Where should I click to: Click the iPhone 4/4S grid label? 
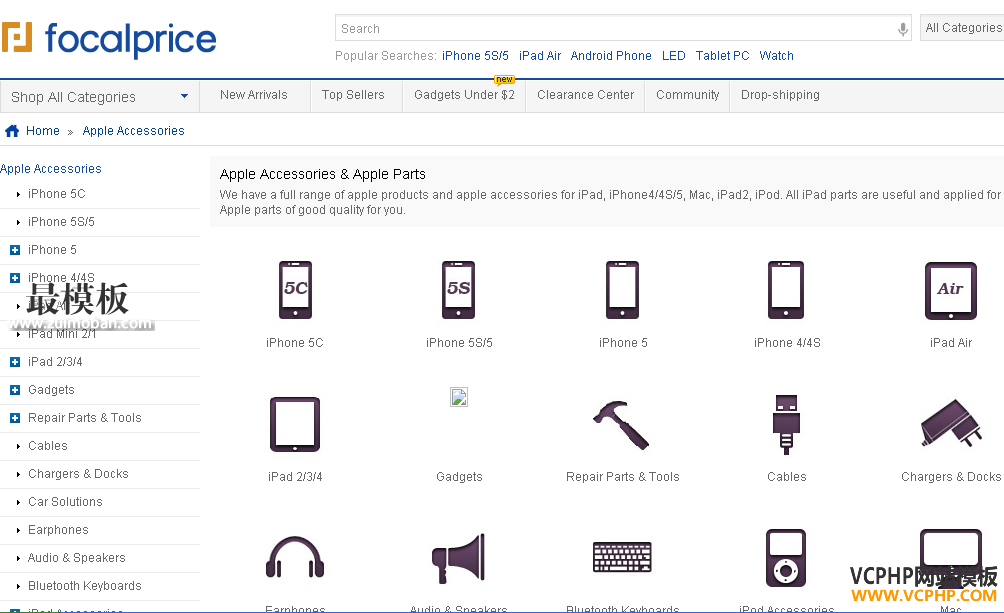787,343
